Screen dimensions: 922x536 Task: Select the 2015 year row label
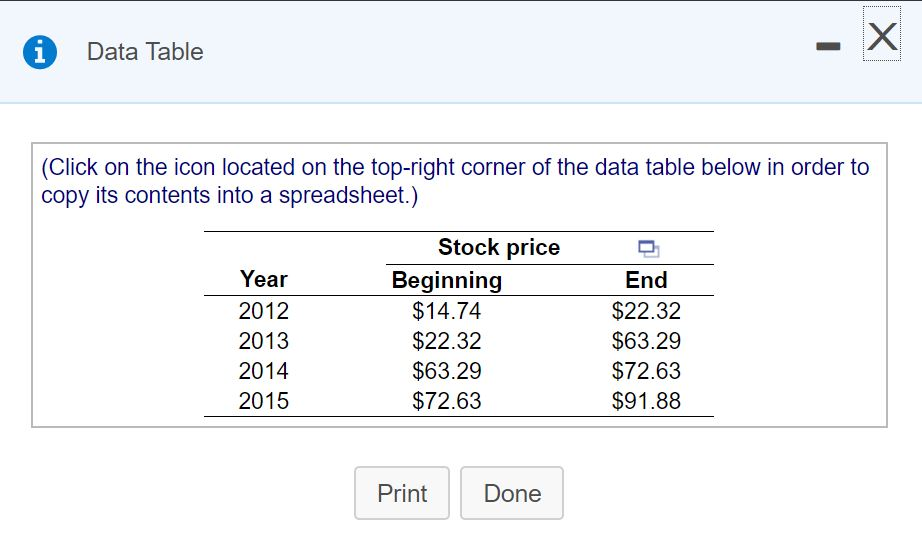264,401
